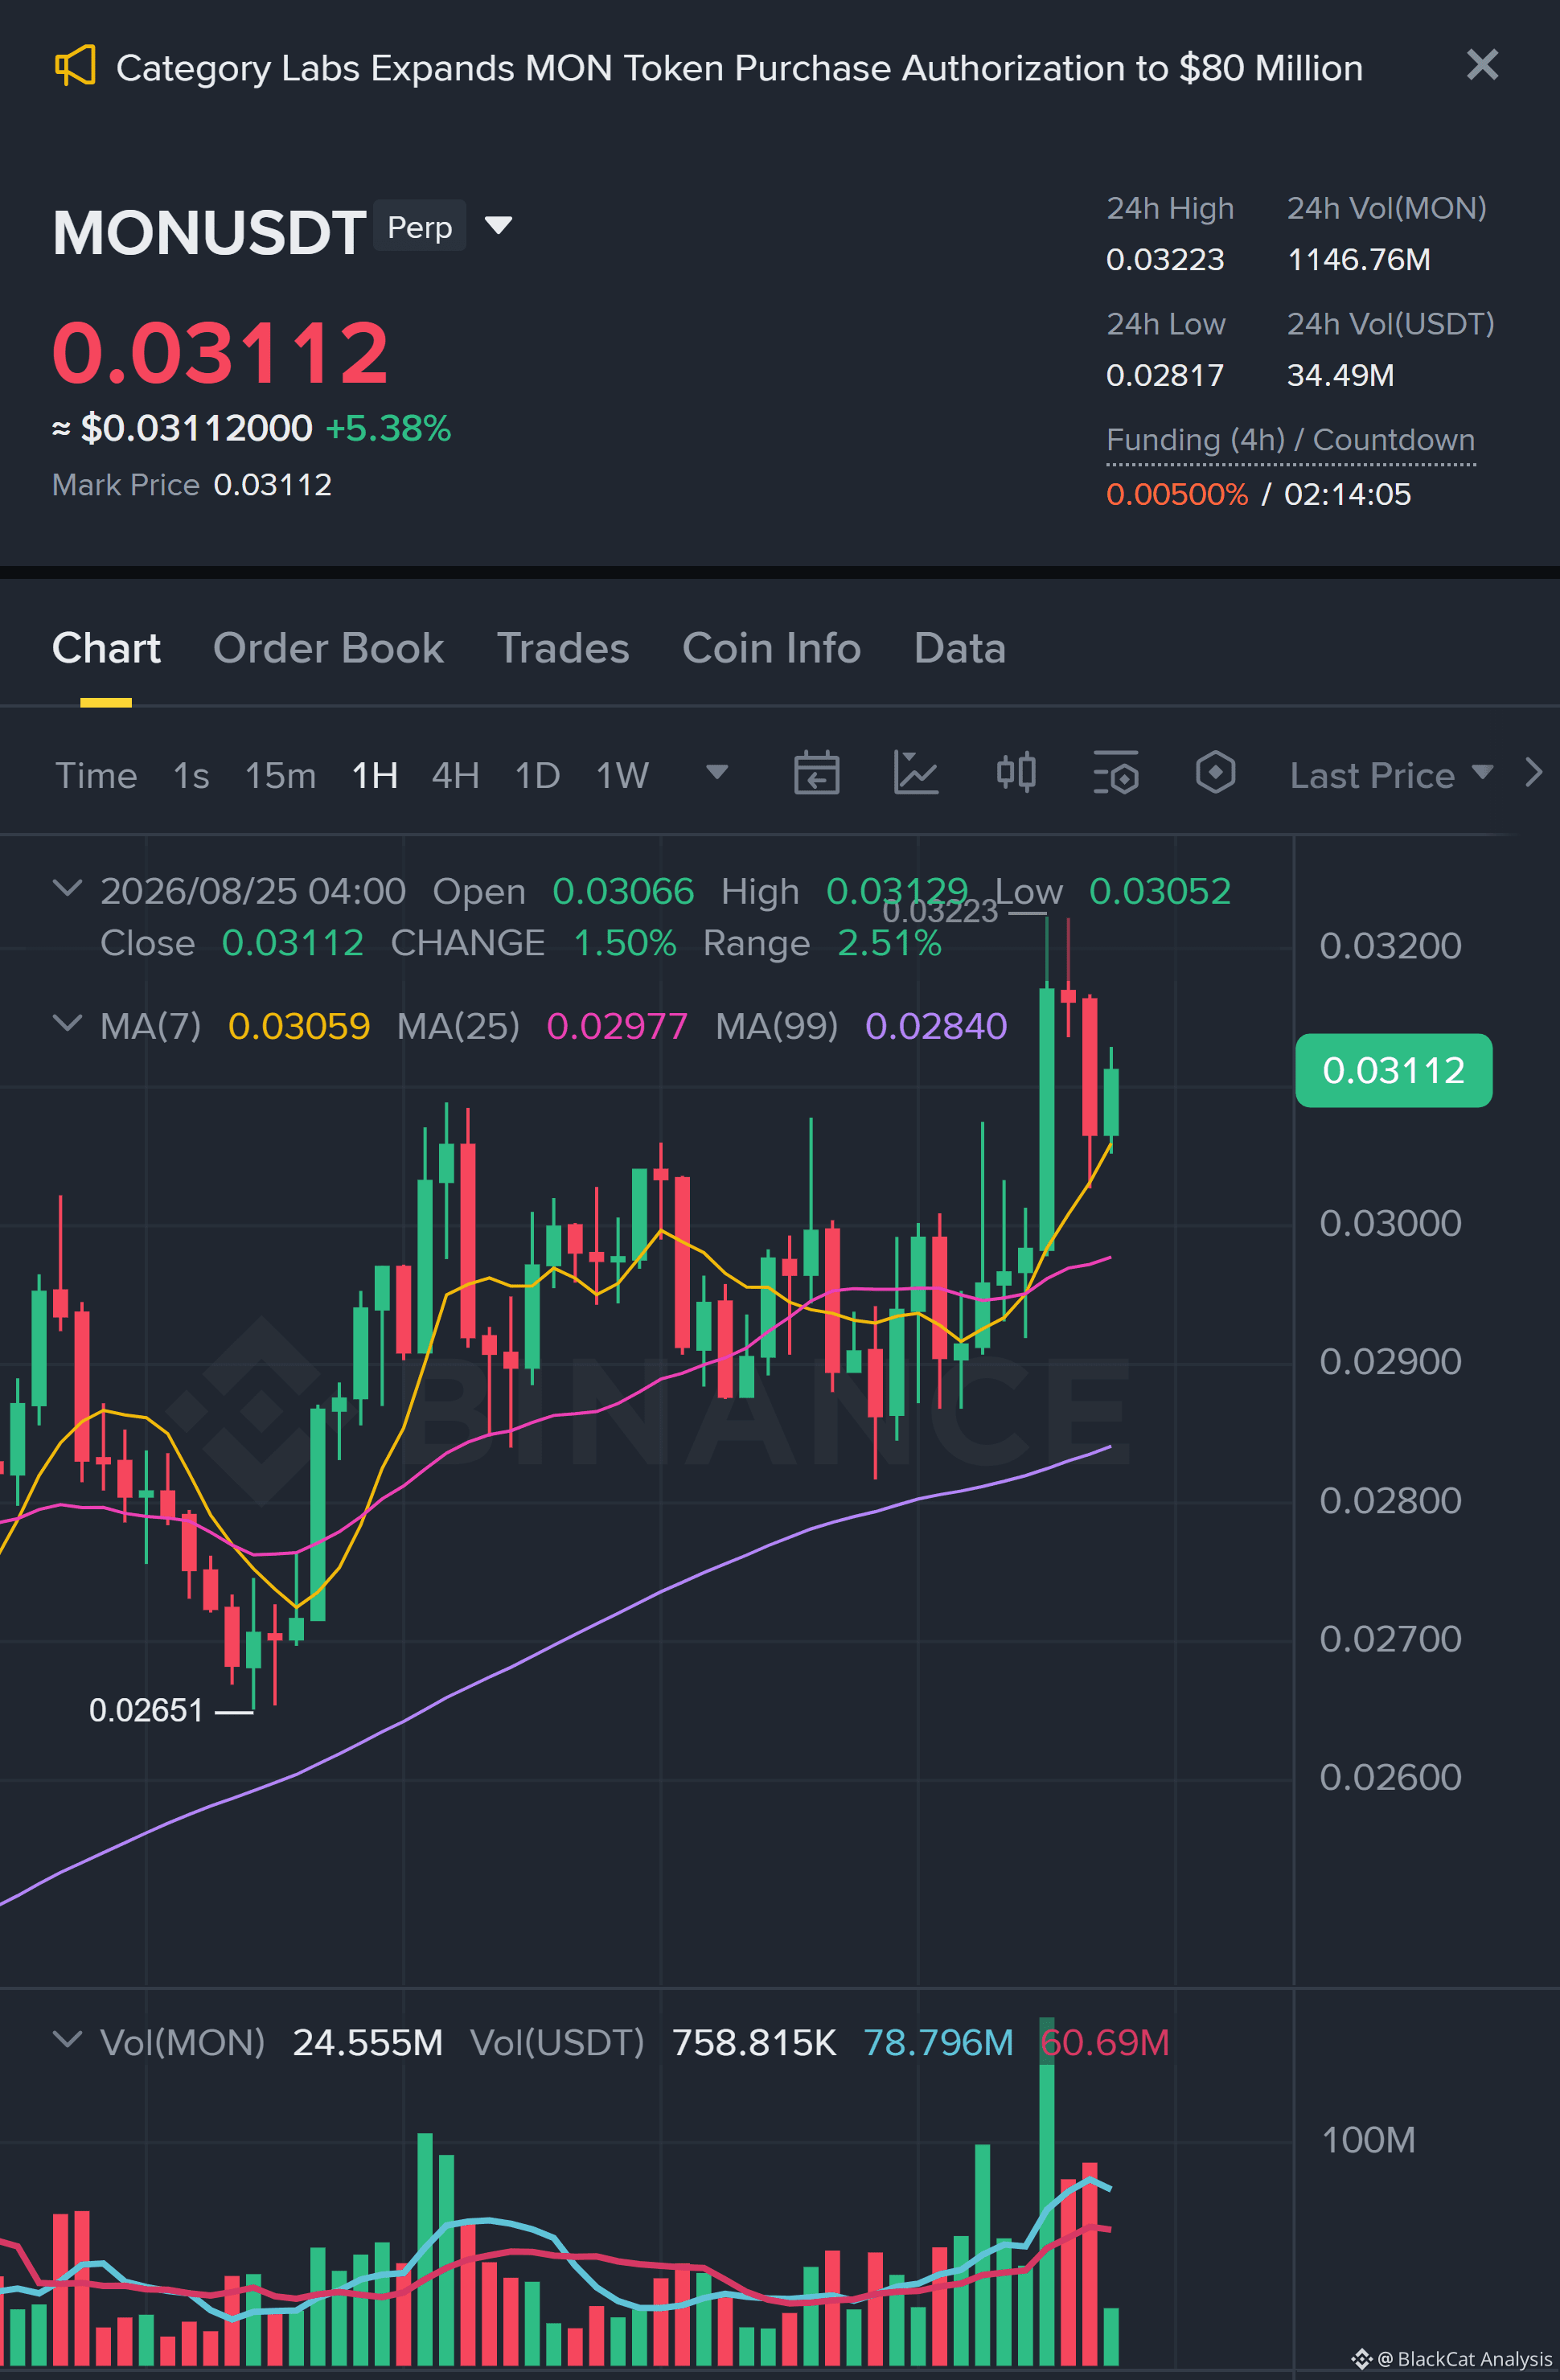1560x2380 pixels.
Task: Click the MA(25) value 0.02977
Action: tap(617, 1026)
